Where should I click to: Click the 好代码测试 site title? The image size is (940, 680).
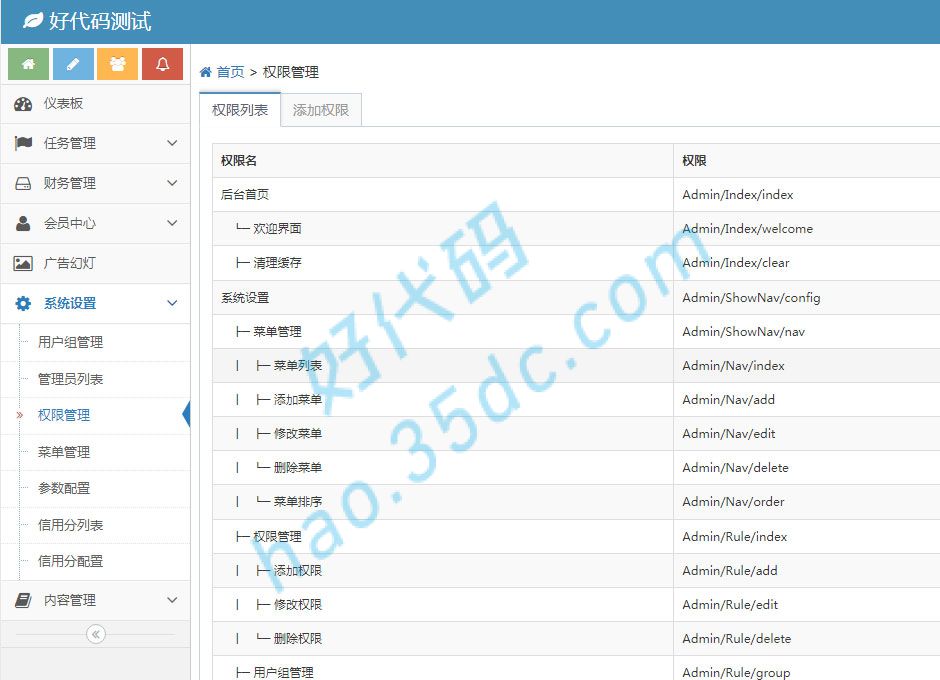pos(100,21)
